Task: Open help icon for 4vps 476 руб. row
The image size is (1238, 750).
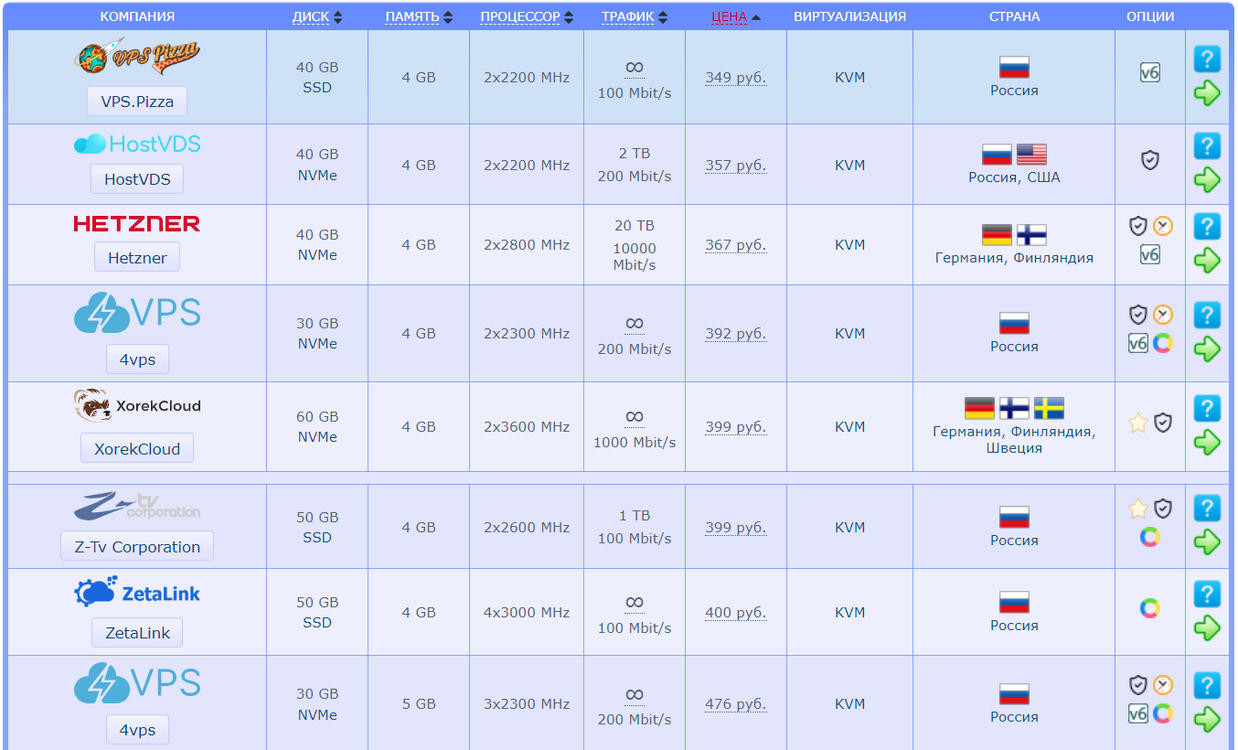Action: pyautogui.click(x=1207, y=685)
